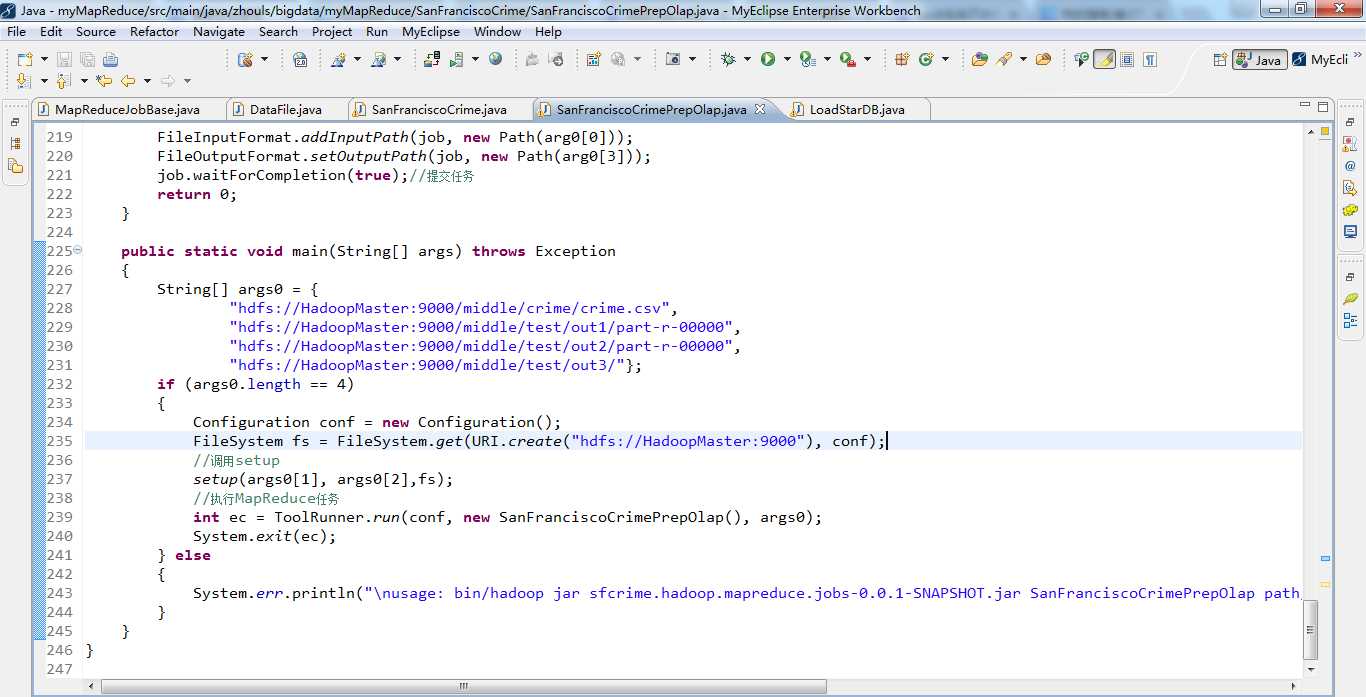The image size is (1366, 697).
Task: Click the Problems icon in right sidebar
Action: 1350,144
